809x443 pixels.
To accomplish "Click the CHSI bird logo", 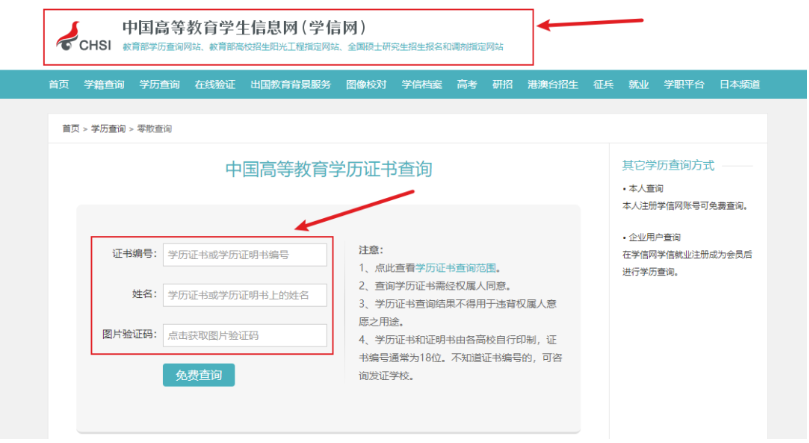I will (x=84, y=37).
